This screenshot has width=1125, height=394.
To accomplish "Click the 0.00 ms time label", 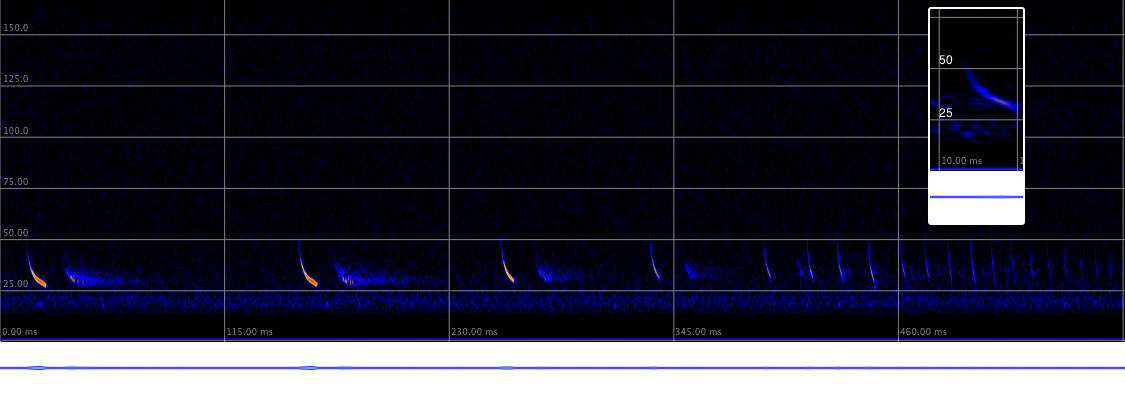I will point(19,332).
